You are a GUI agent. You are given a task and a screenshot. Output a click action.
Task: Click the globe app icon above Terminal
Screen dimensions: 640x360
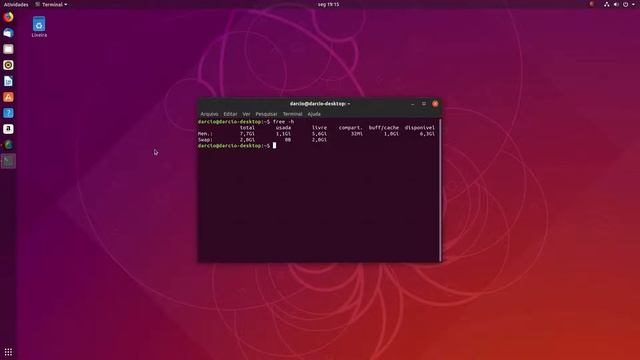8,144
